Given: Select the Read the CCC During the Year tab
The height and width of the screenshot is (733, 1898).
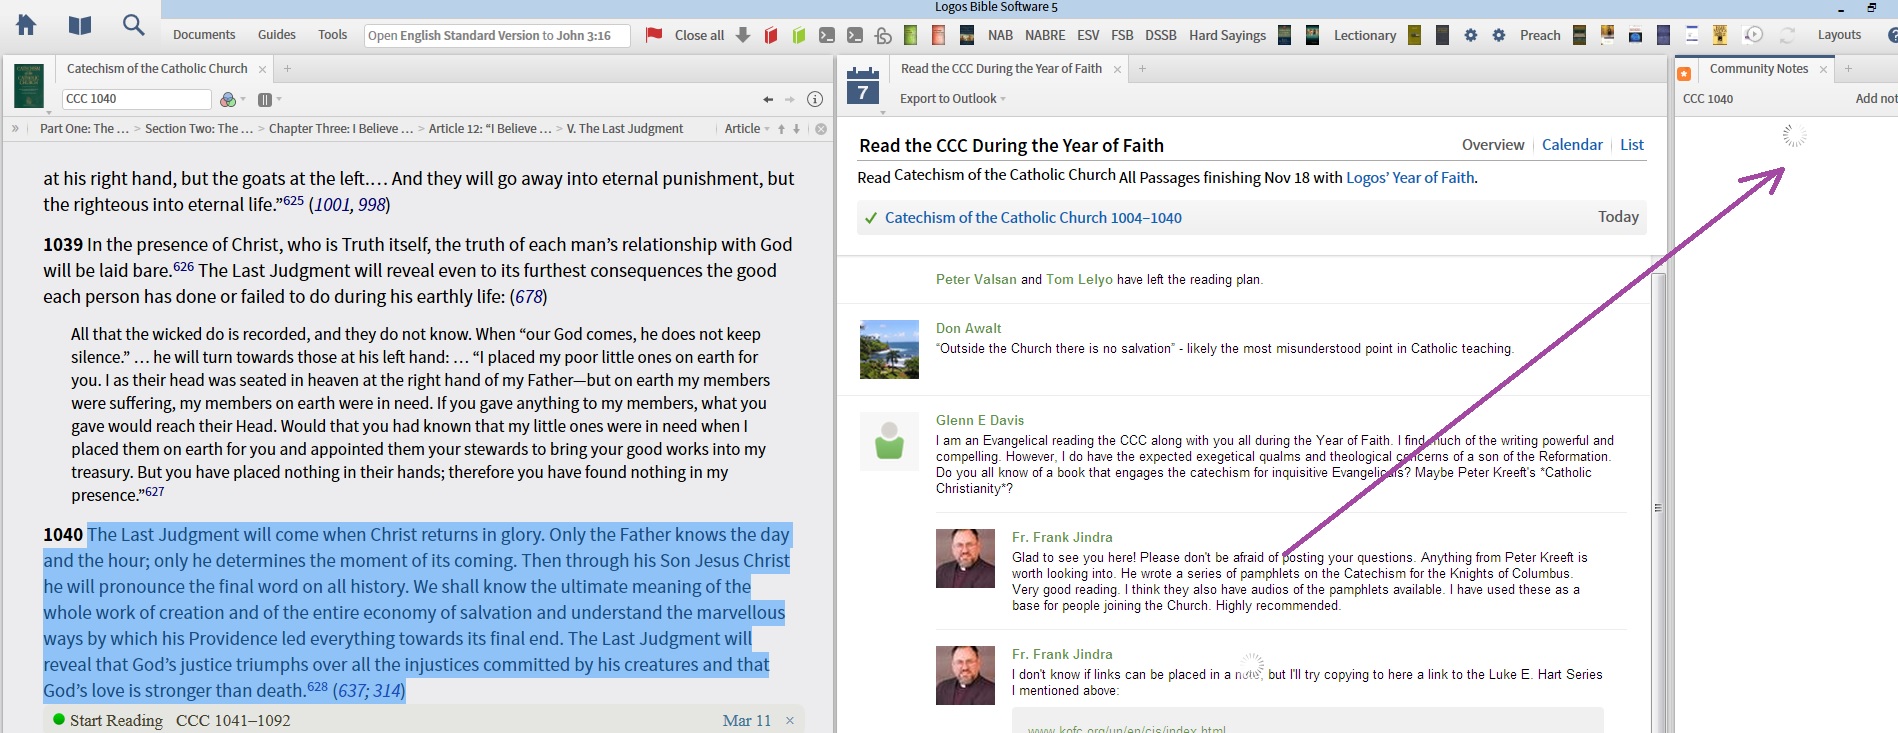Looking at the screenshot, I should (x=1001, y=69).
